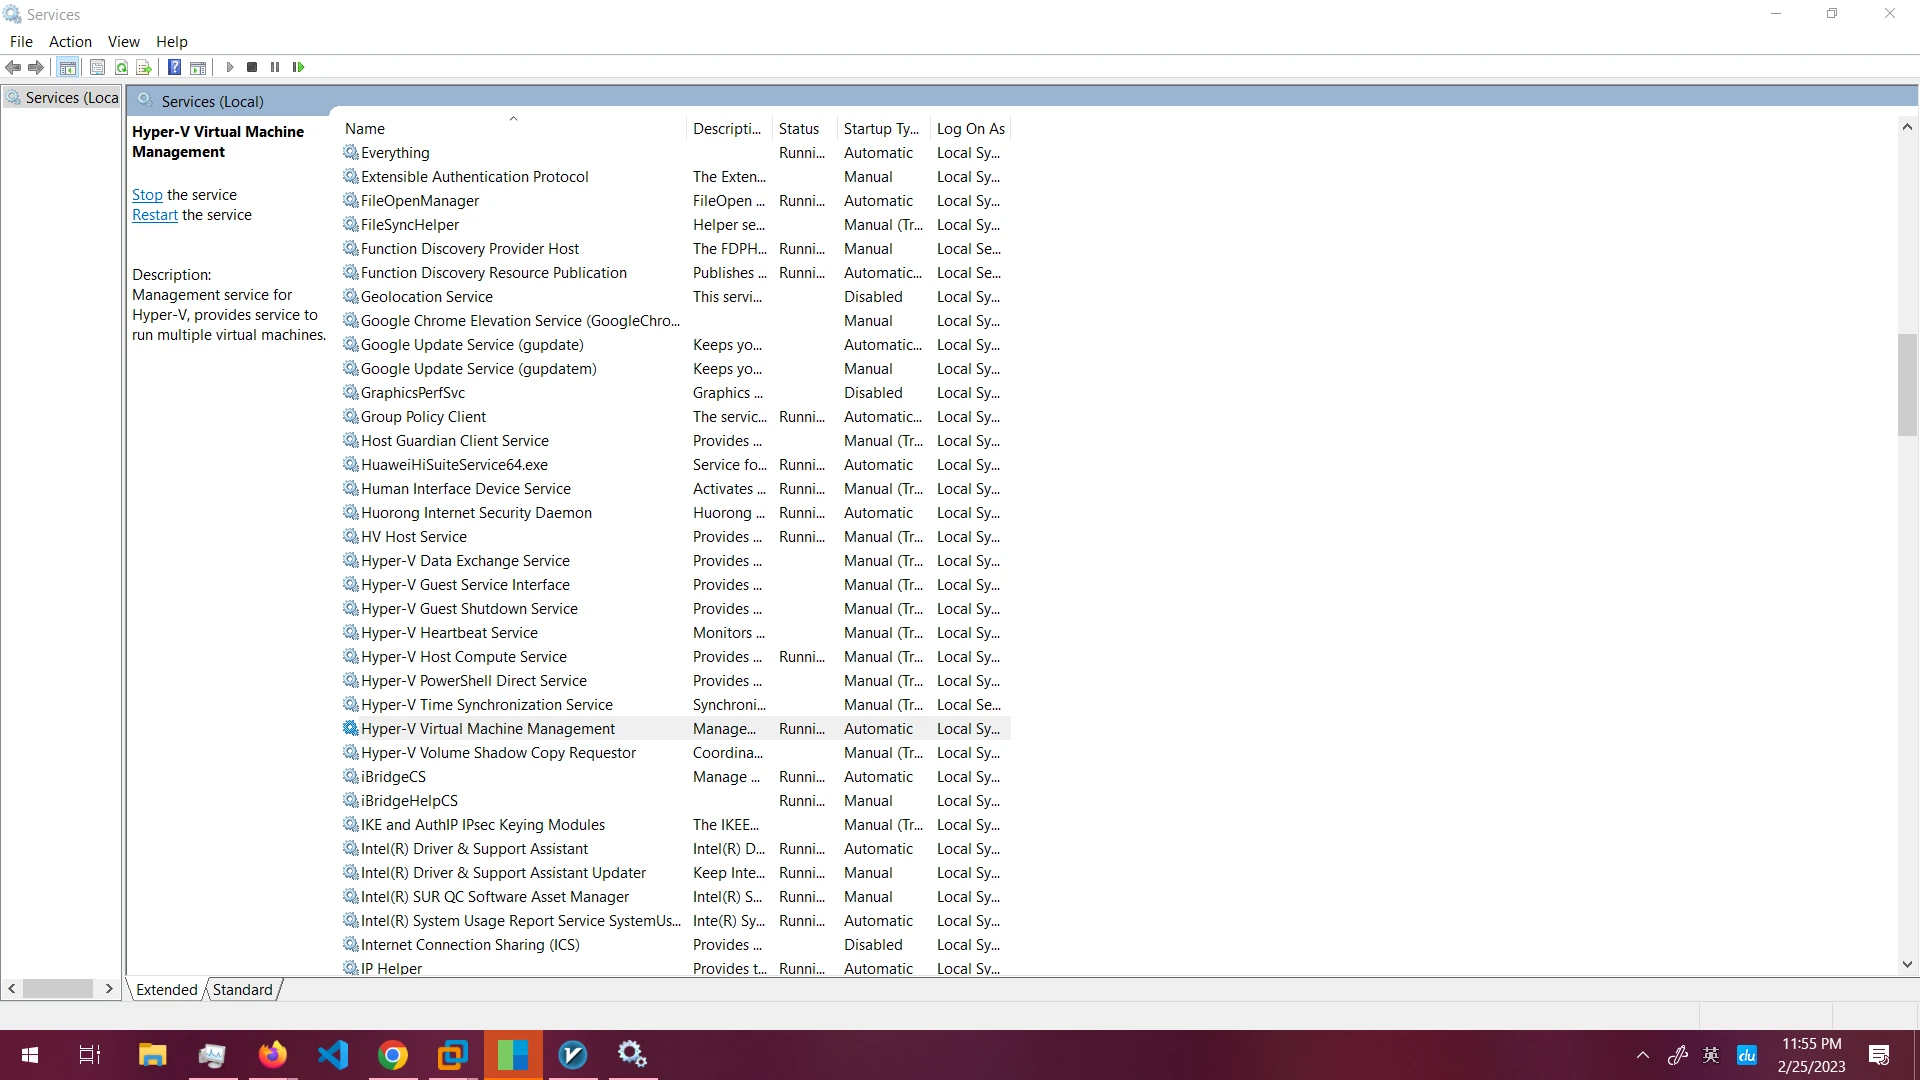This screenshot has width=1920, height=1080.
Task: Click the Export List toolbar icon
Action: pyautogui.click(x=144, y=67)
